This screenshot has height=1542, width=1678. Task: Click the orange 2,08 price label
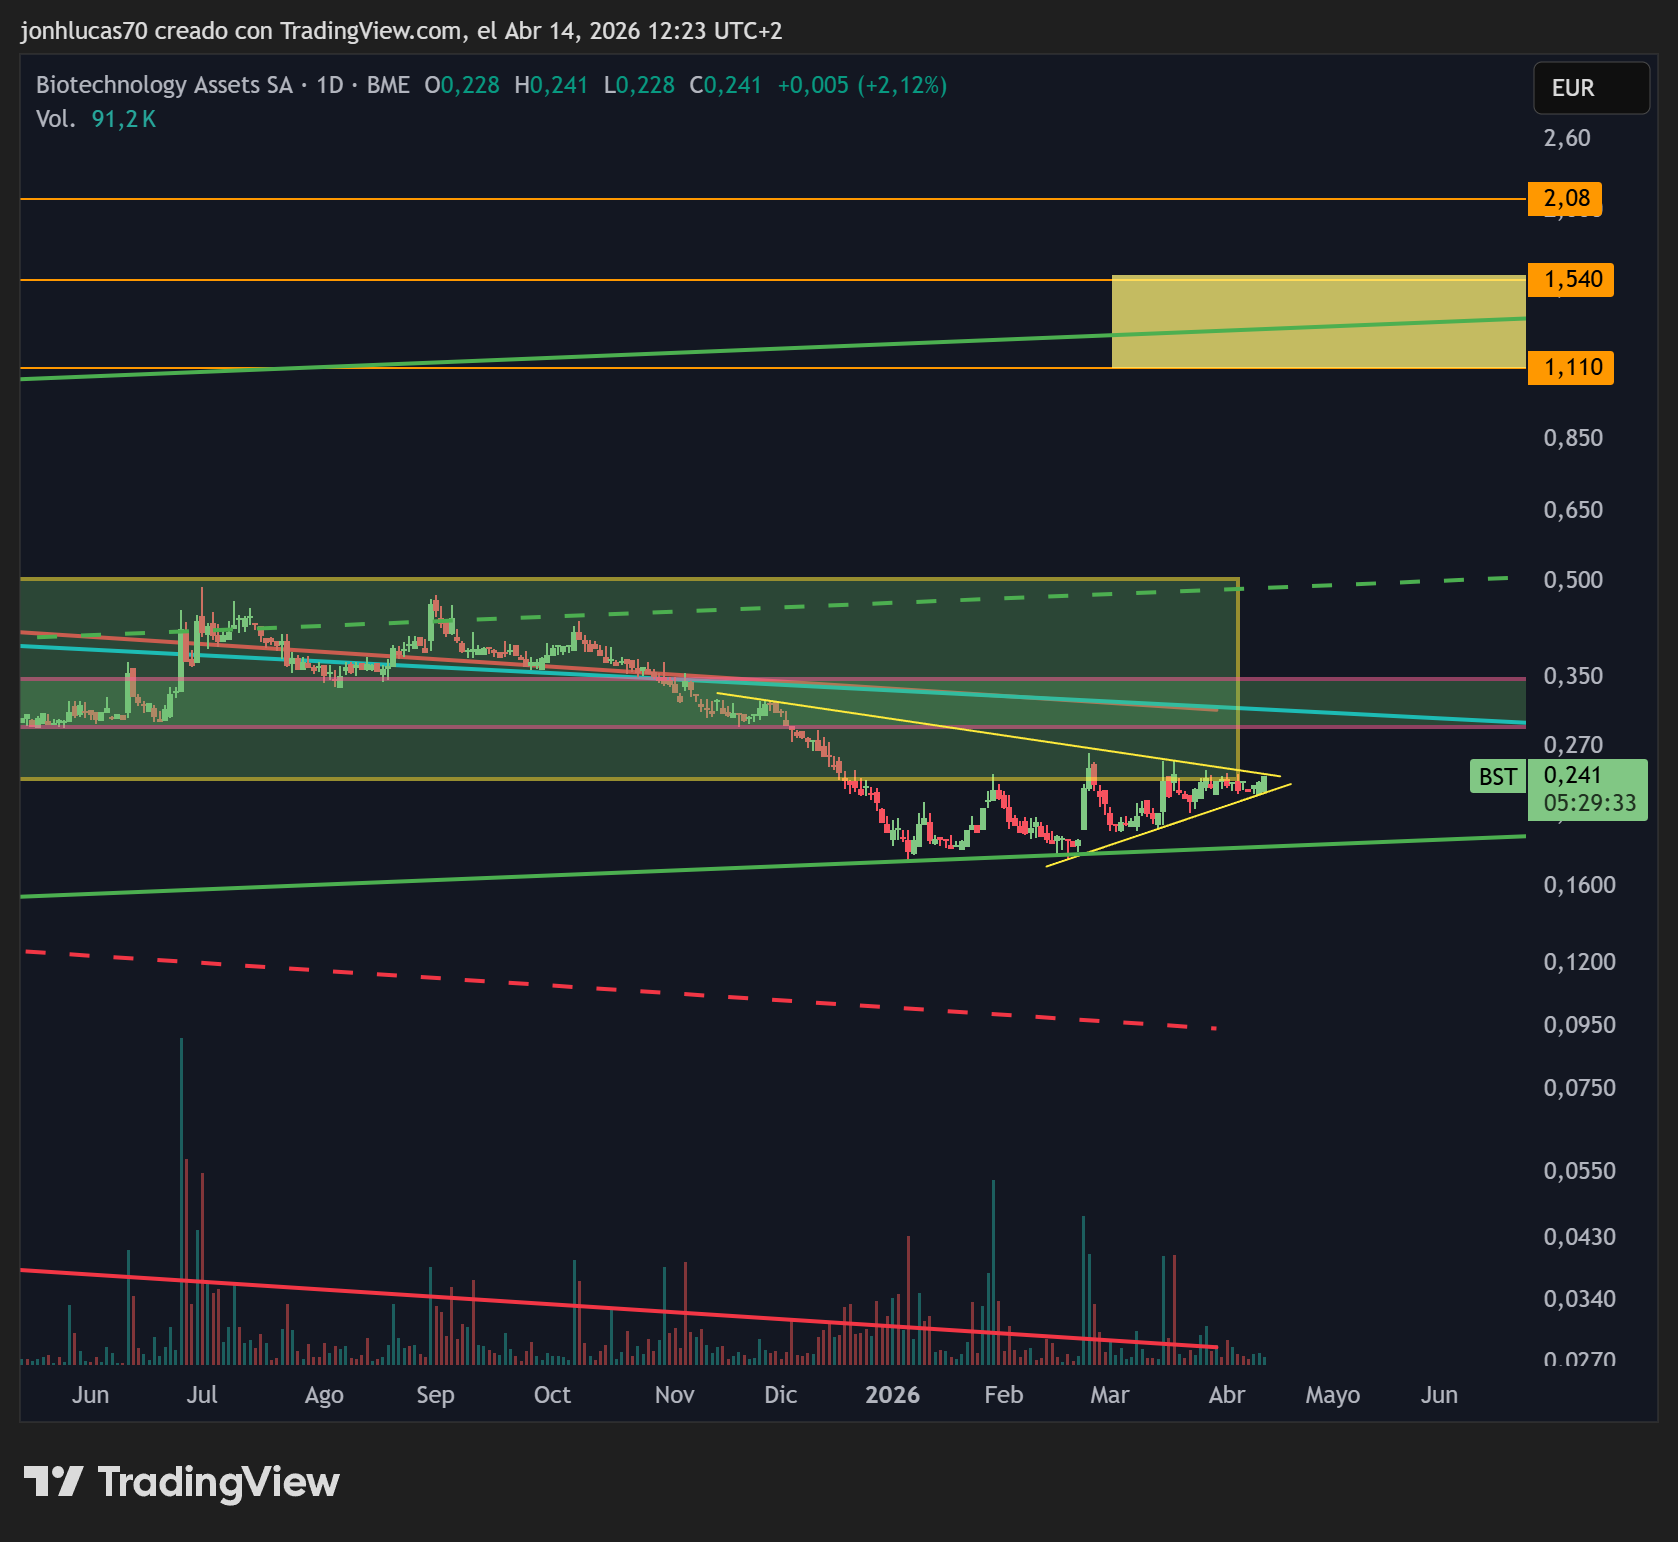[x=1565, y=198]
